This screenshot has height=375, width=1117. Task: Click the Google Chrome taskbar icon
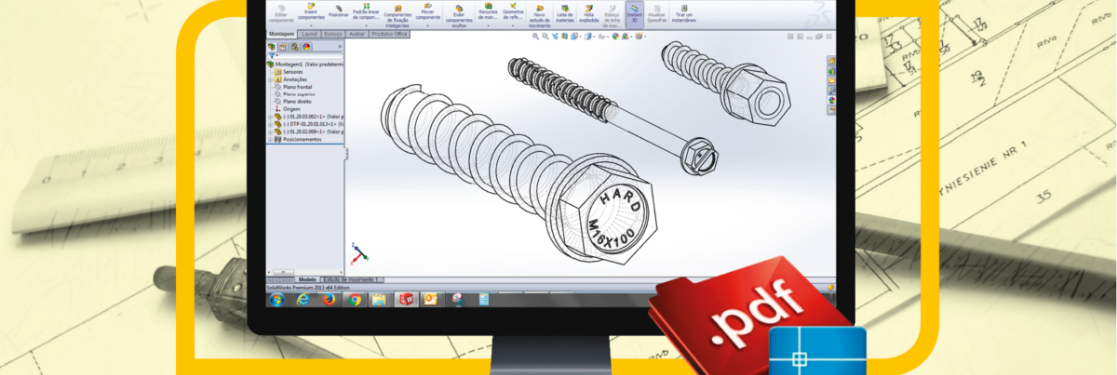pos(354,300)
